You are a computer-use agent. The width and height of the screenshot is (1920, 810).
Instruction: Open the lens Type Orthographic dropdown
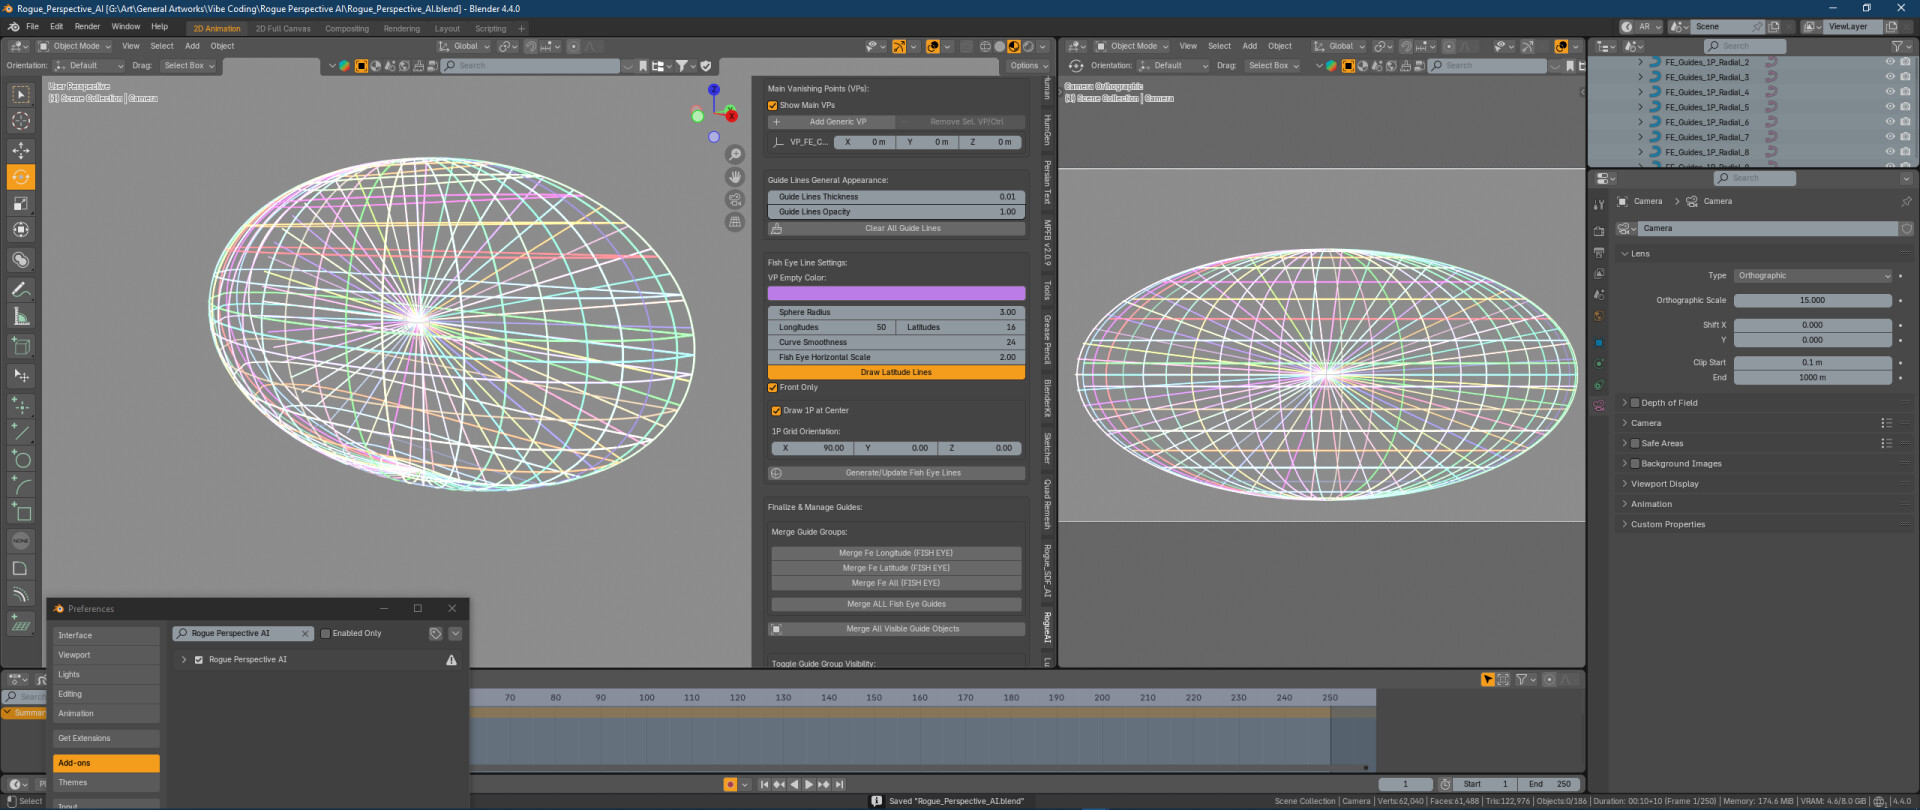click(x=1812, y=276)
